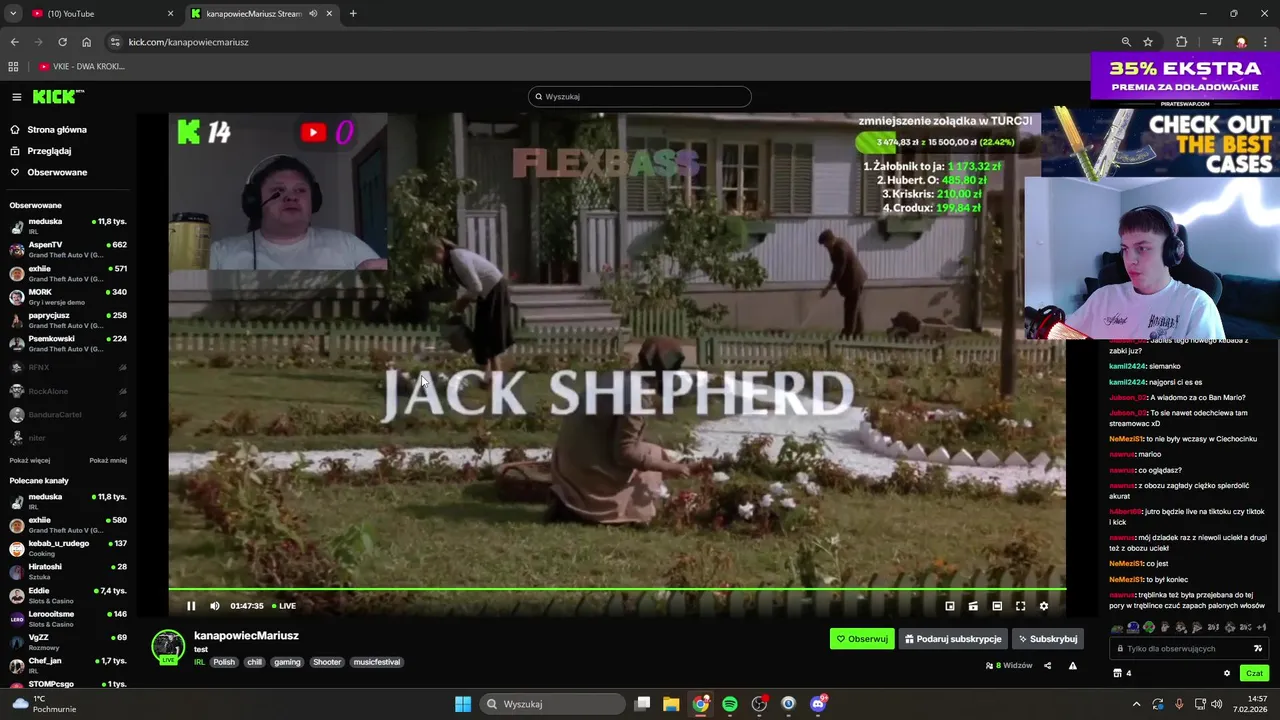Open the chat shop icon with 4
Image resolution: width=1280 pixels, height=720 pixels.
click(1122, 673)
